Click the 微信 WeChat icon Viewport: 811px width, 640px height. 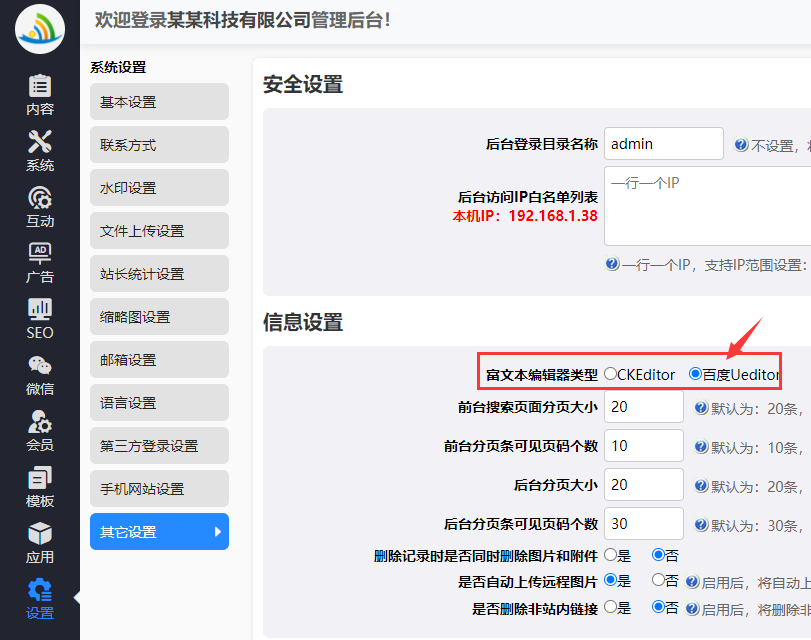(x=40, y=366)
